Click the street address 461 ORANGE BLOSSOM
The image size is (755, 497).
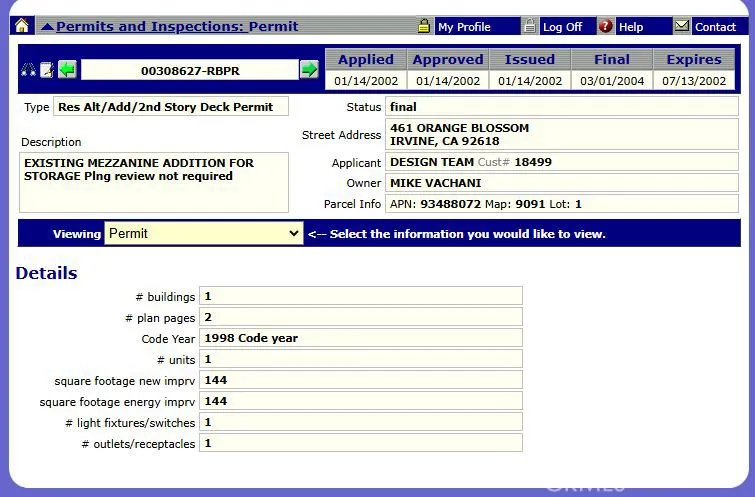[x=459, y=128]
